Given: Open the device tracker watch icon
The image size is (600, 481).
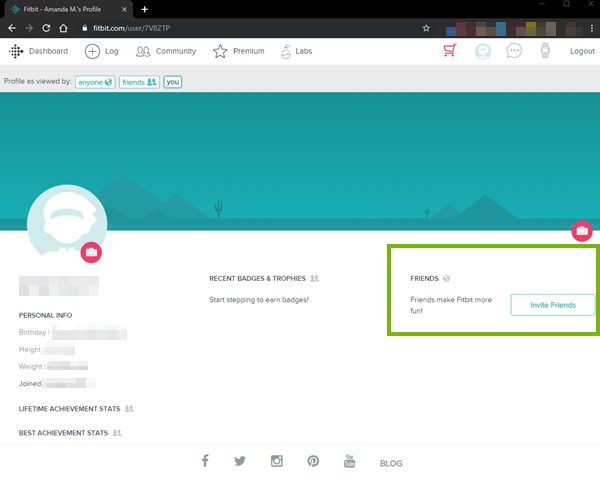Looking at the screenshot, I should pyautogui.click(x=545, y=51).
